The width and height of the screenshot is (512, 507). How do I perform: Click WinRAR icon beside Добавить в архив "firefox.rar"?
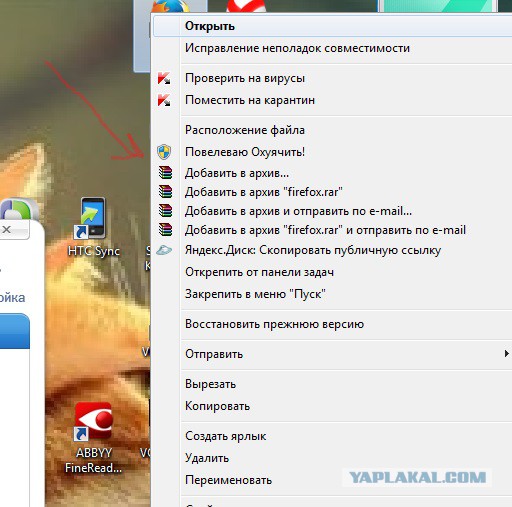point(165,192)
